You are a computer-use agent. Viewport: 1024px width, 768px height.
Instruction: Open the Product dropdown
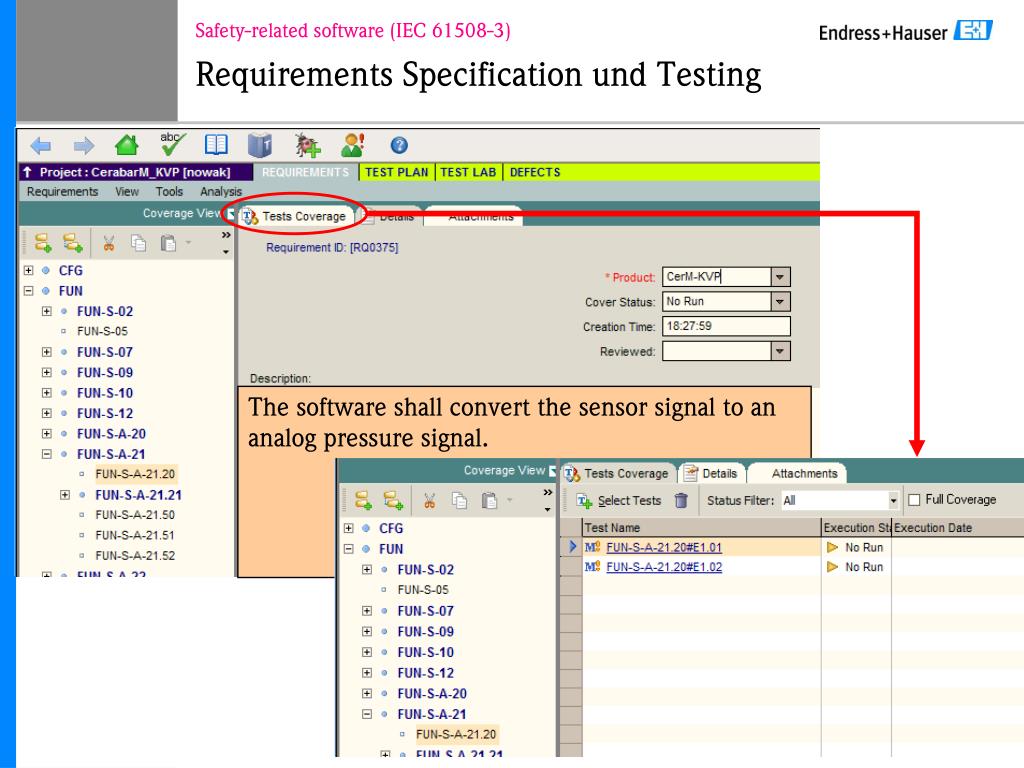pos(780,277)
